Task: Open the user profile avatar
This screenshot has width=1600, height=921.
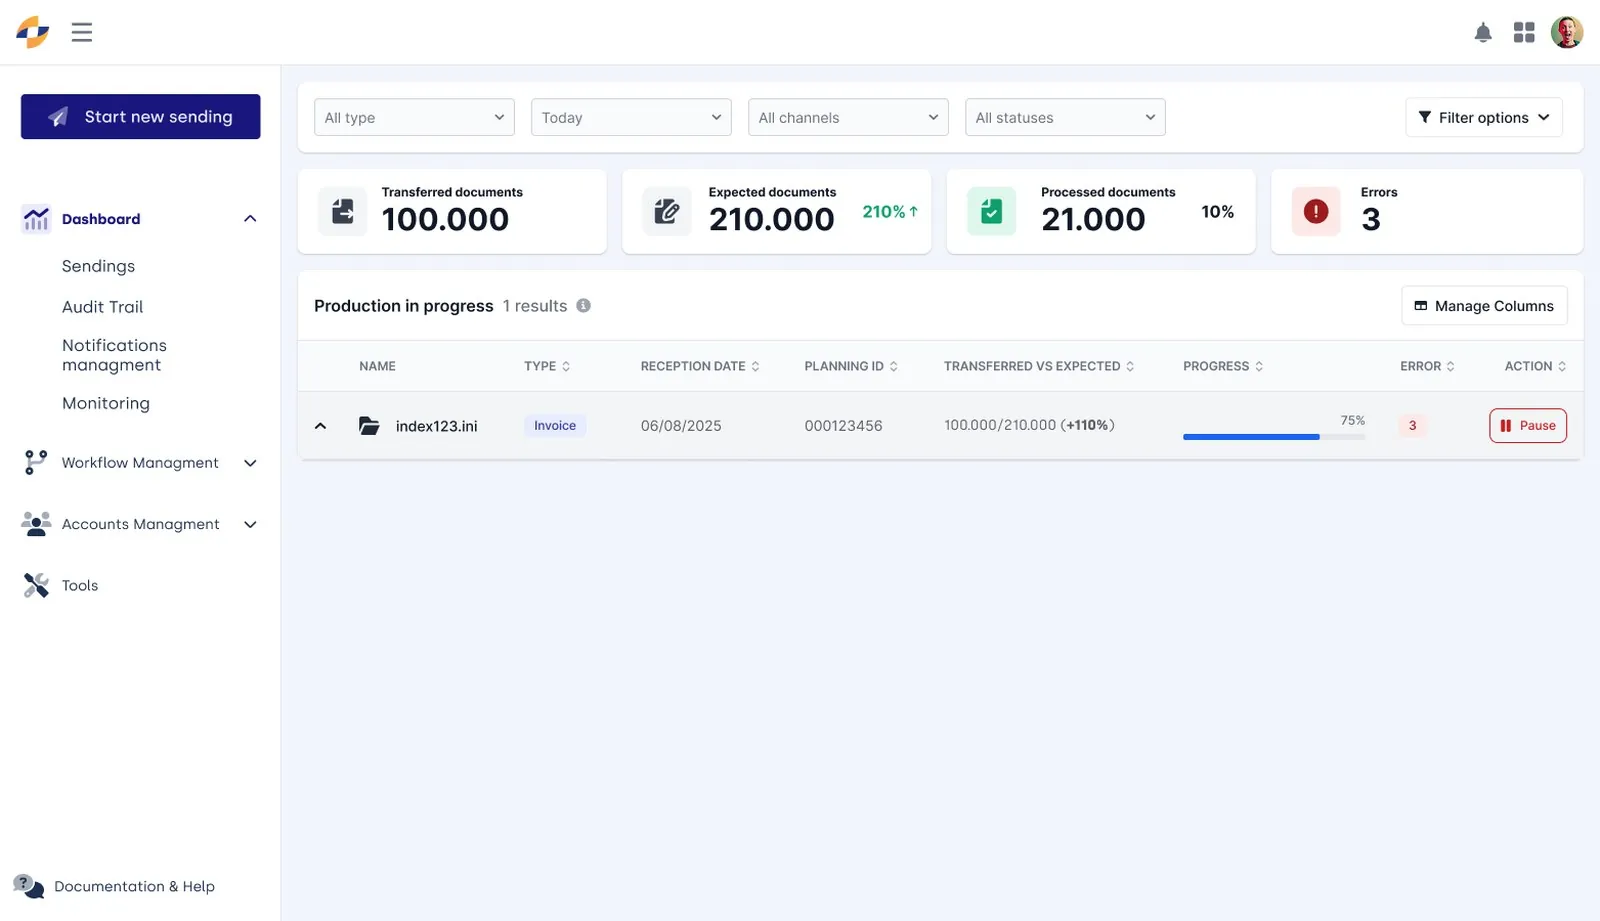Action: 1567,32
